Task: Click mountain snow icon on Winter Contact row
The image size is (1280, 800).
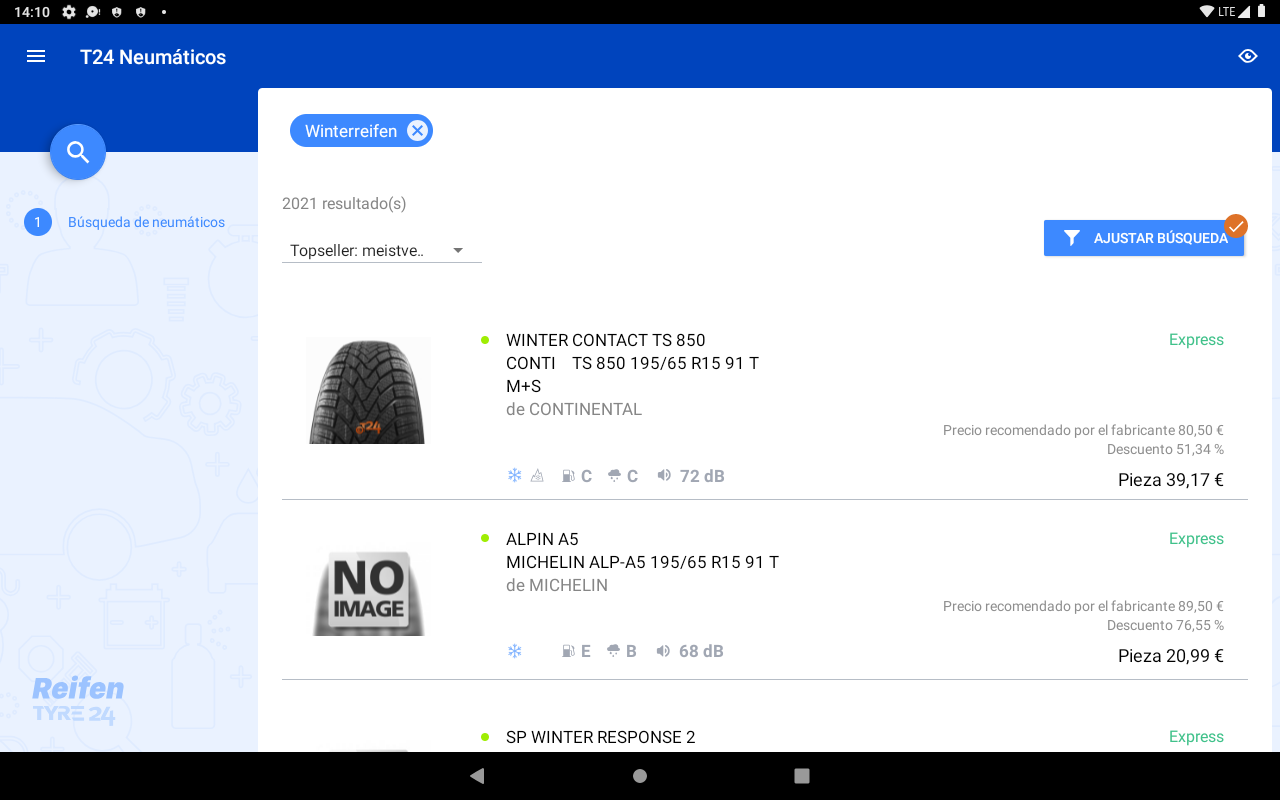Action: coord(537,476)
